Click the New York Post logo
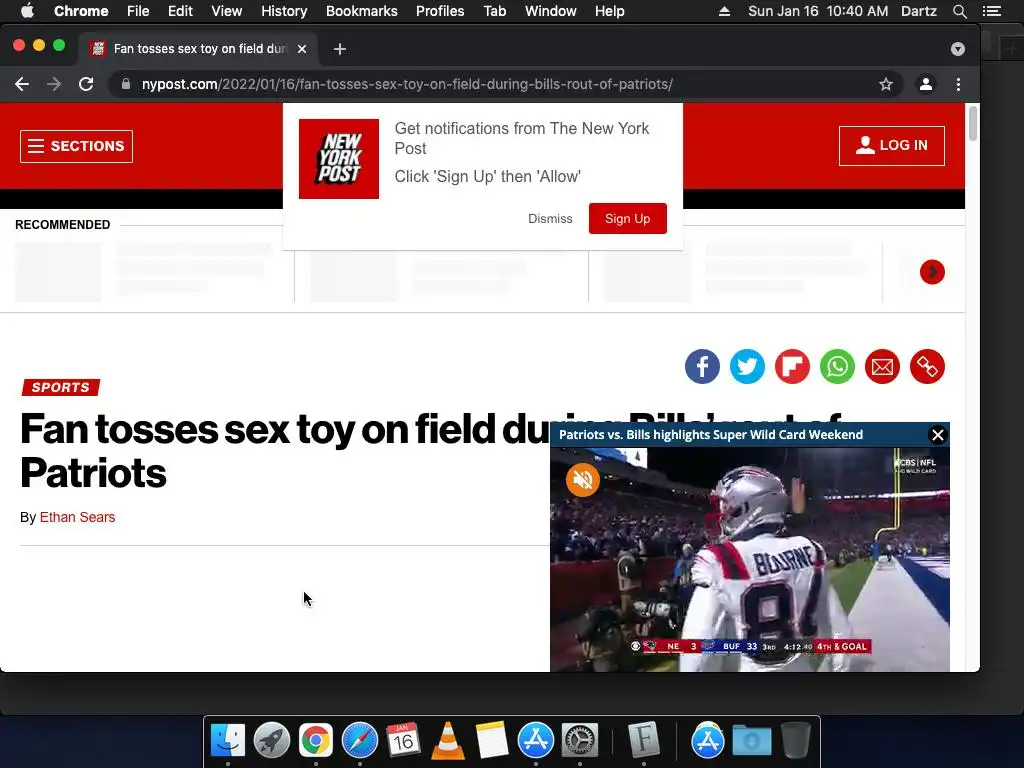Image resolution: width=1024 pixels, height=768 pixels. pos(339,159)
